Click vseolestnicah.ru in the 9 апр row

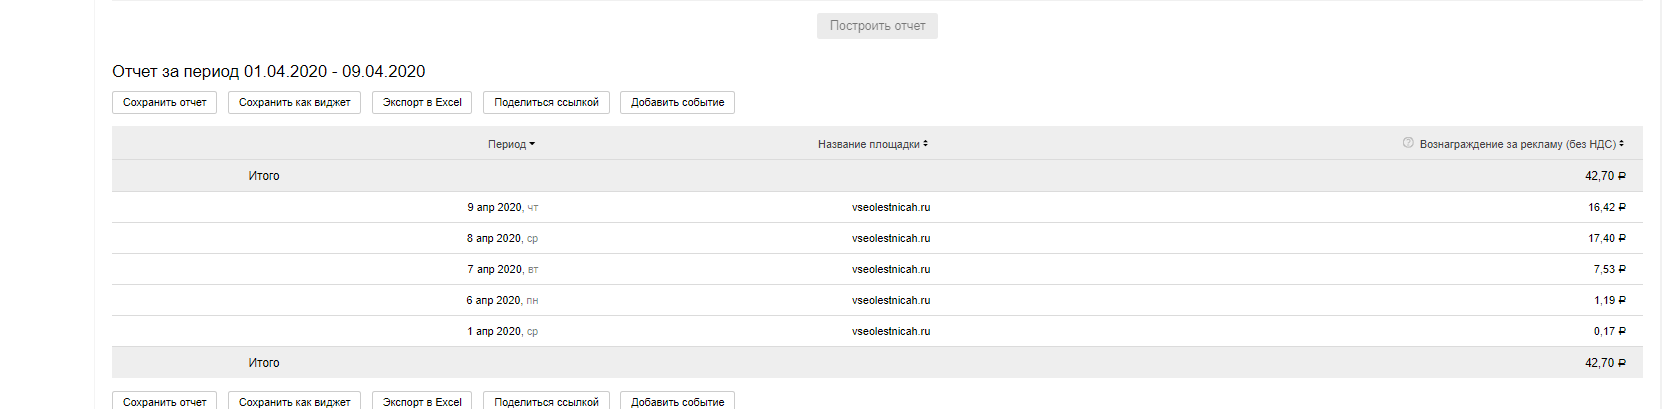click(890, 207)
